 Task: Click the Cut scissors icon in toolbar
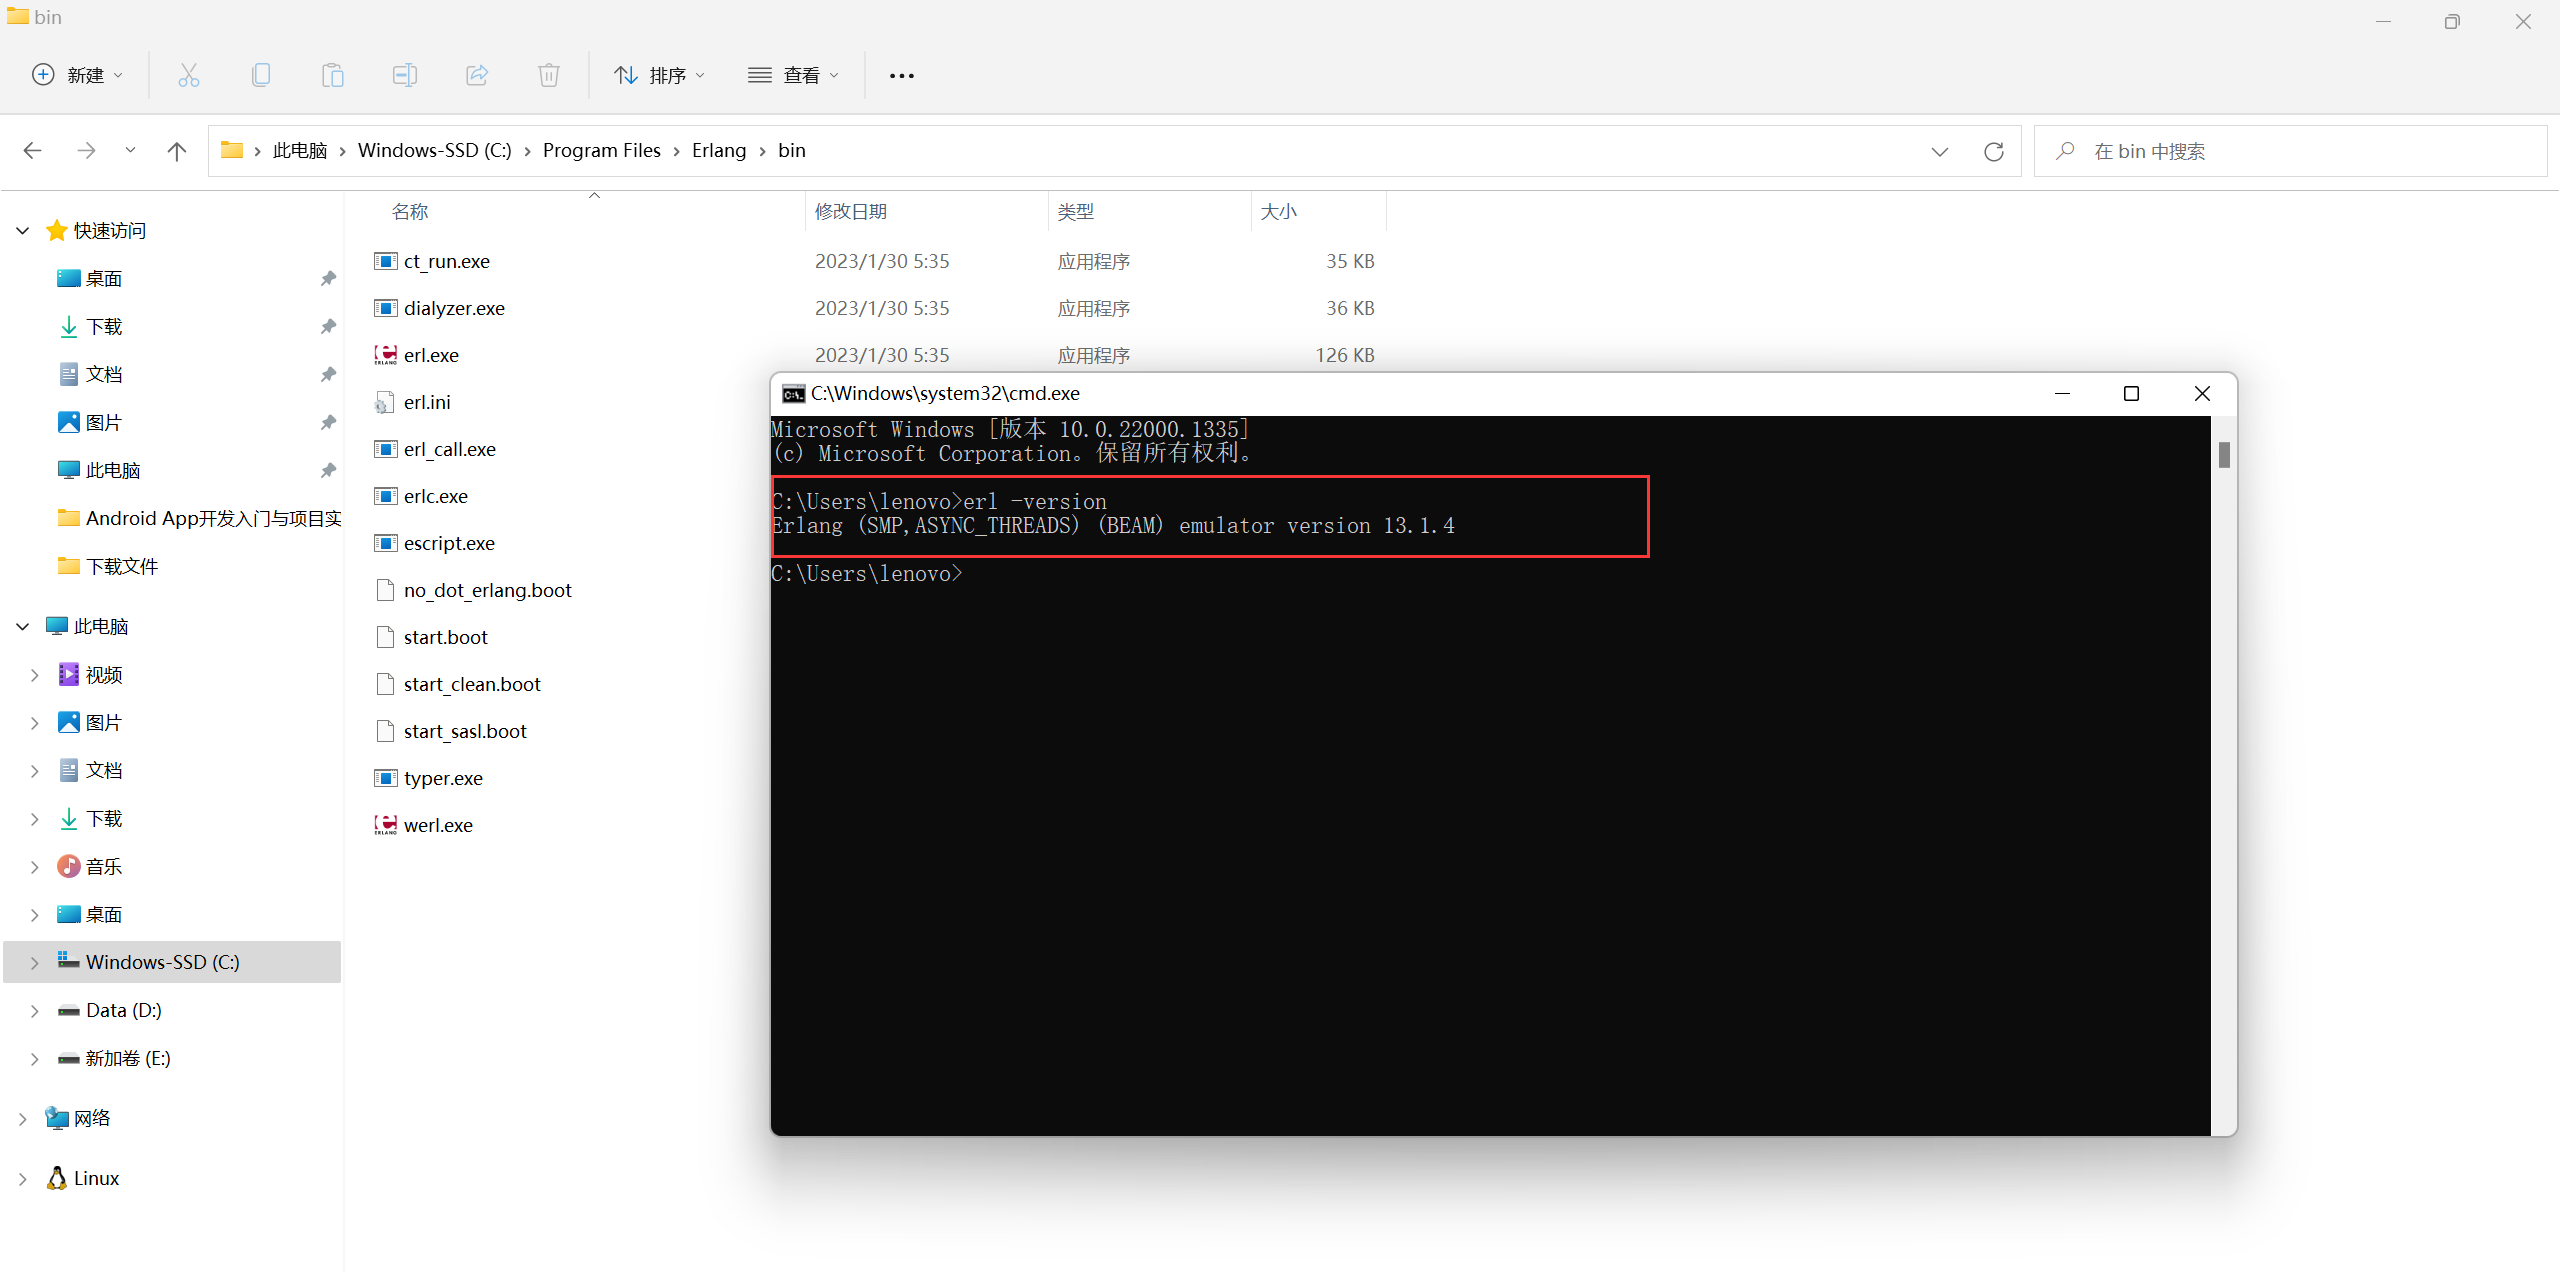189,75
